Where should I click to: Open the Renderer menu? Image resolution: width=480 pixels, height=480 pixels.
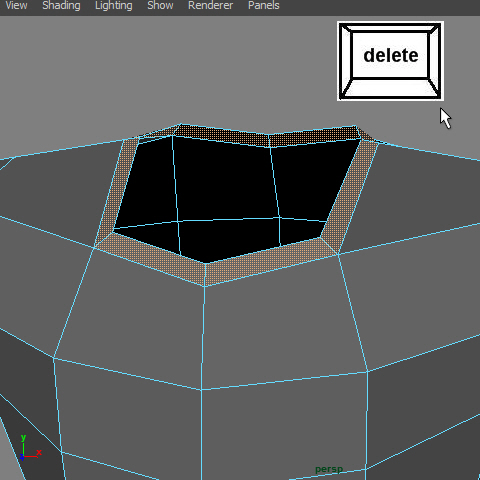(210, 6)
